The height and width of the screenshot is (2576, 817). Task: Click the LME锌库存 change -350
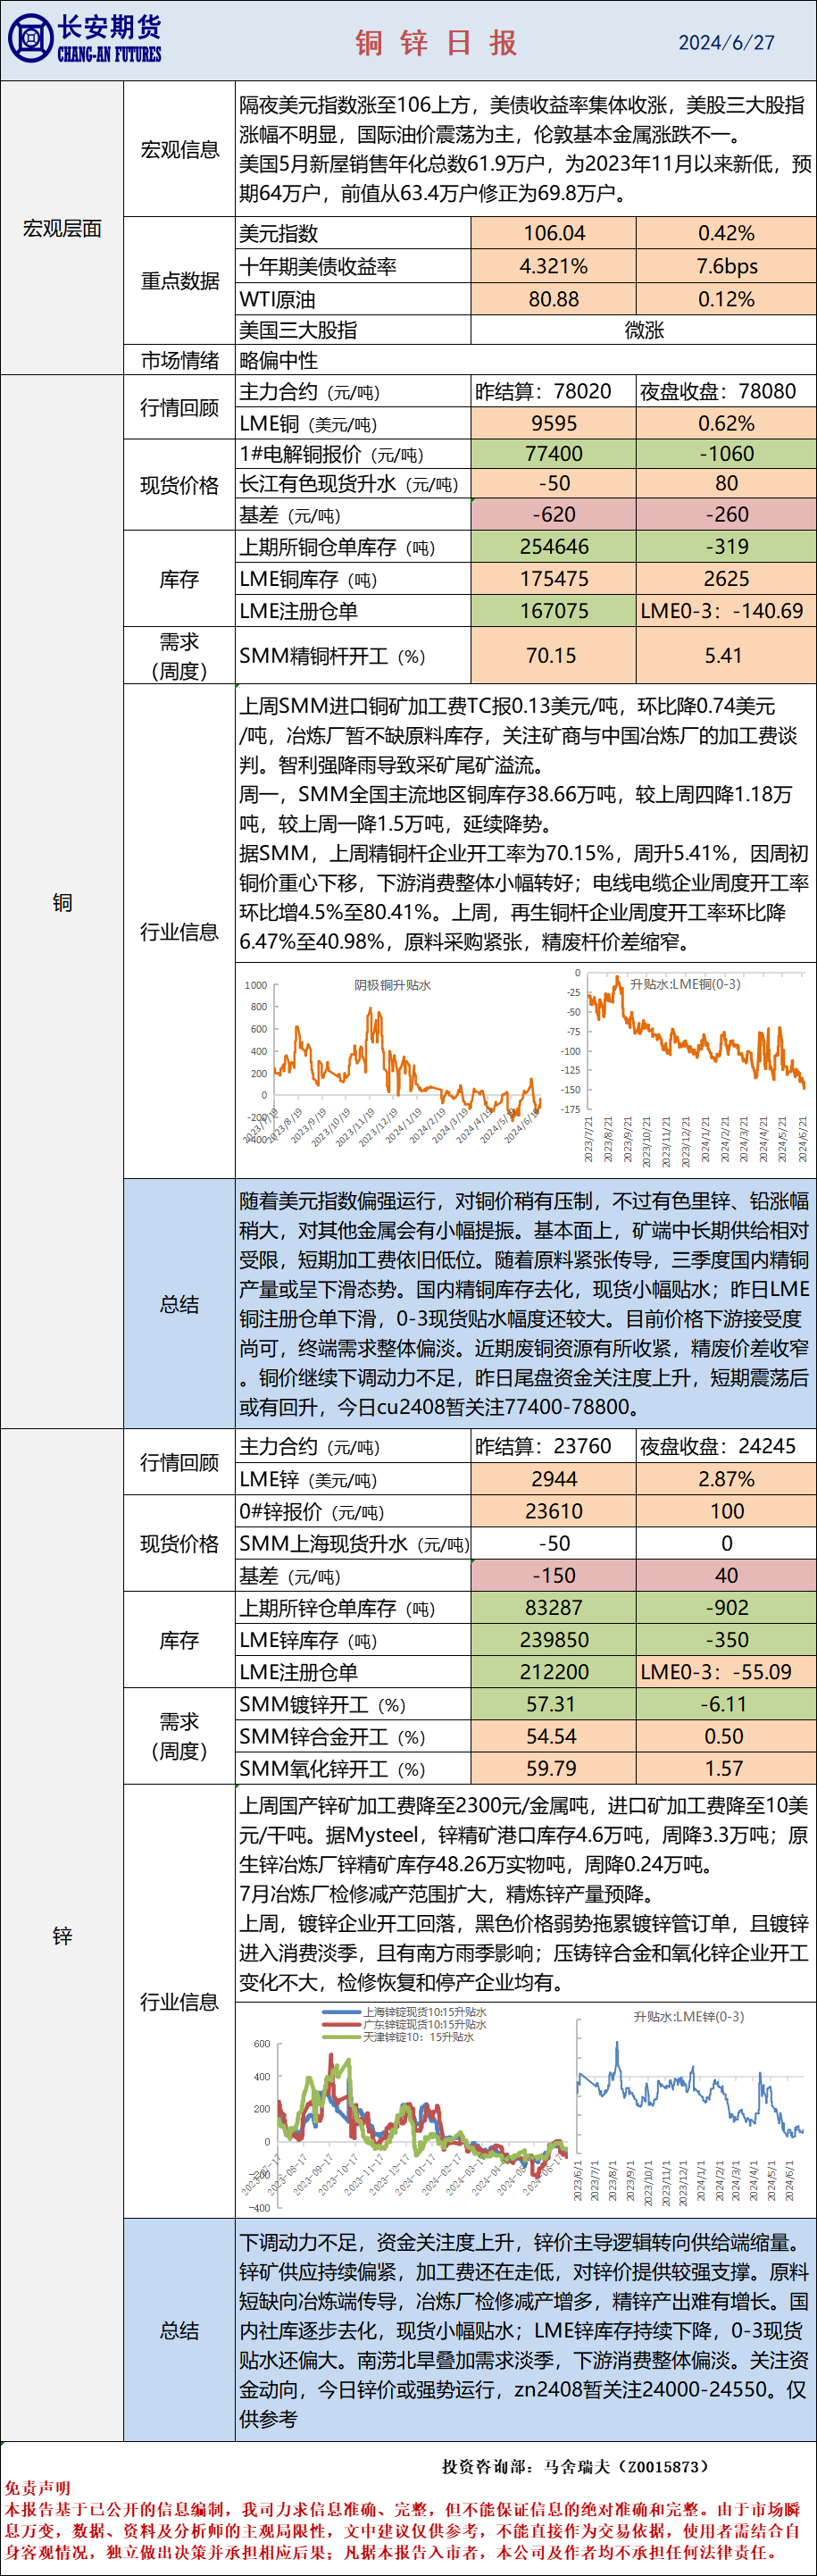[x=726, y=1640]
